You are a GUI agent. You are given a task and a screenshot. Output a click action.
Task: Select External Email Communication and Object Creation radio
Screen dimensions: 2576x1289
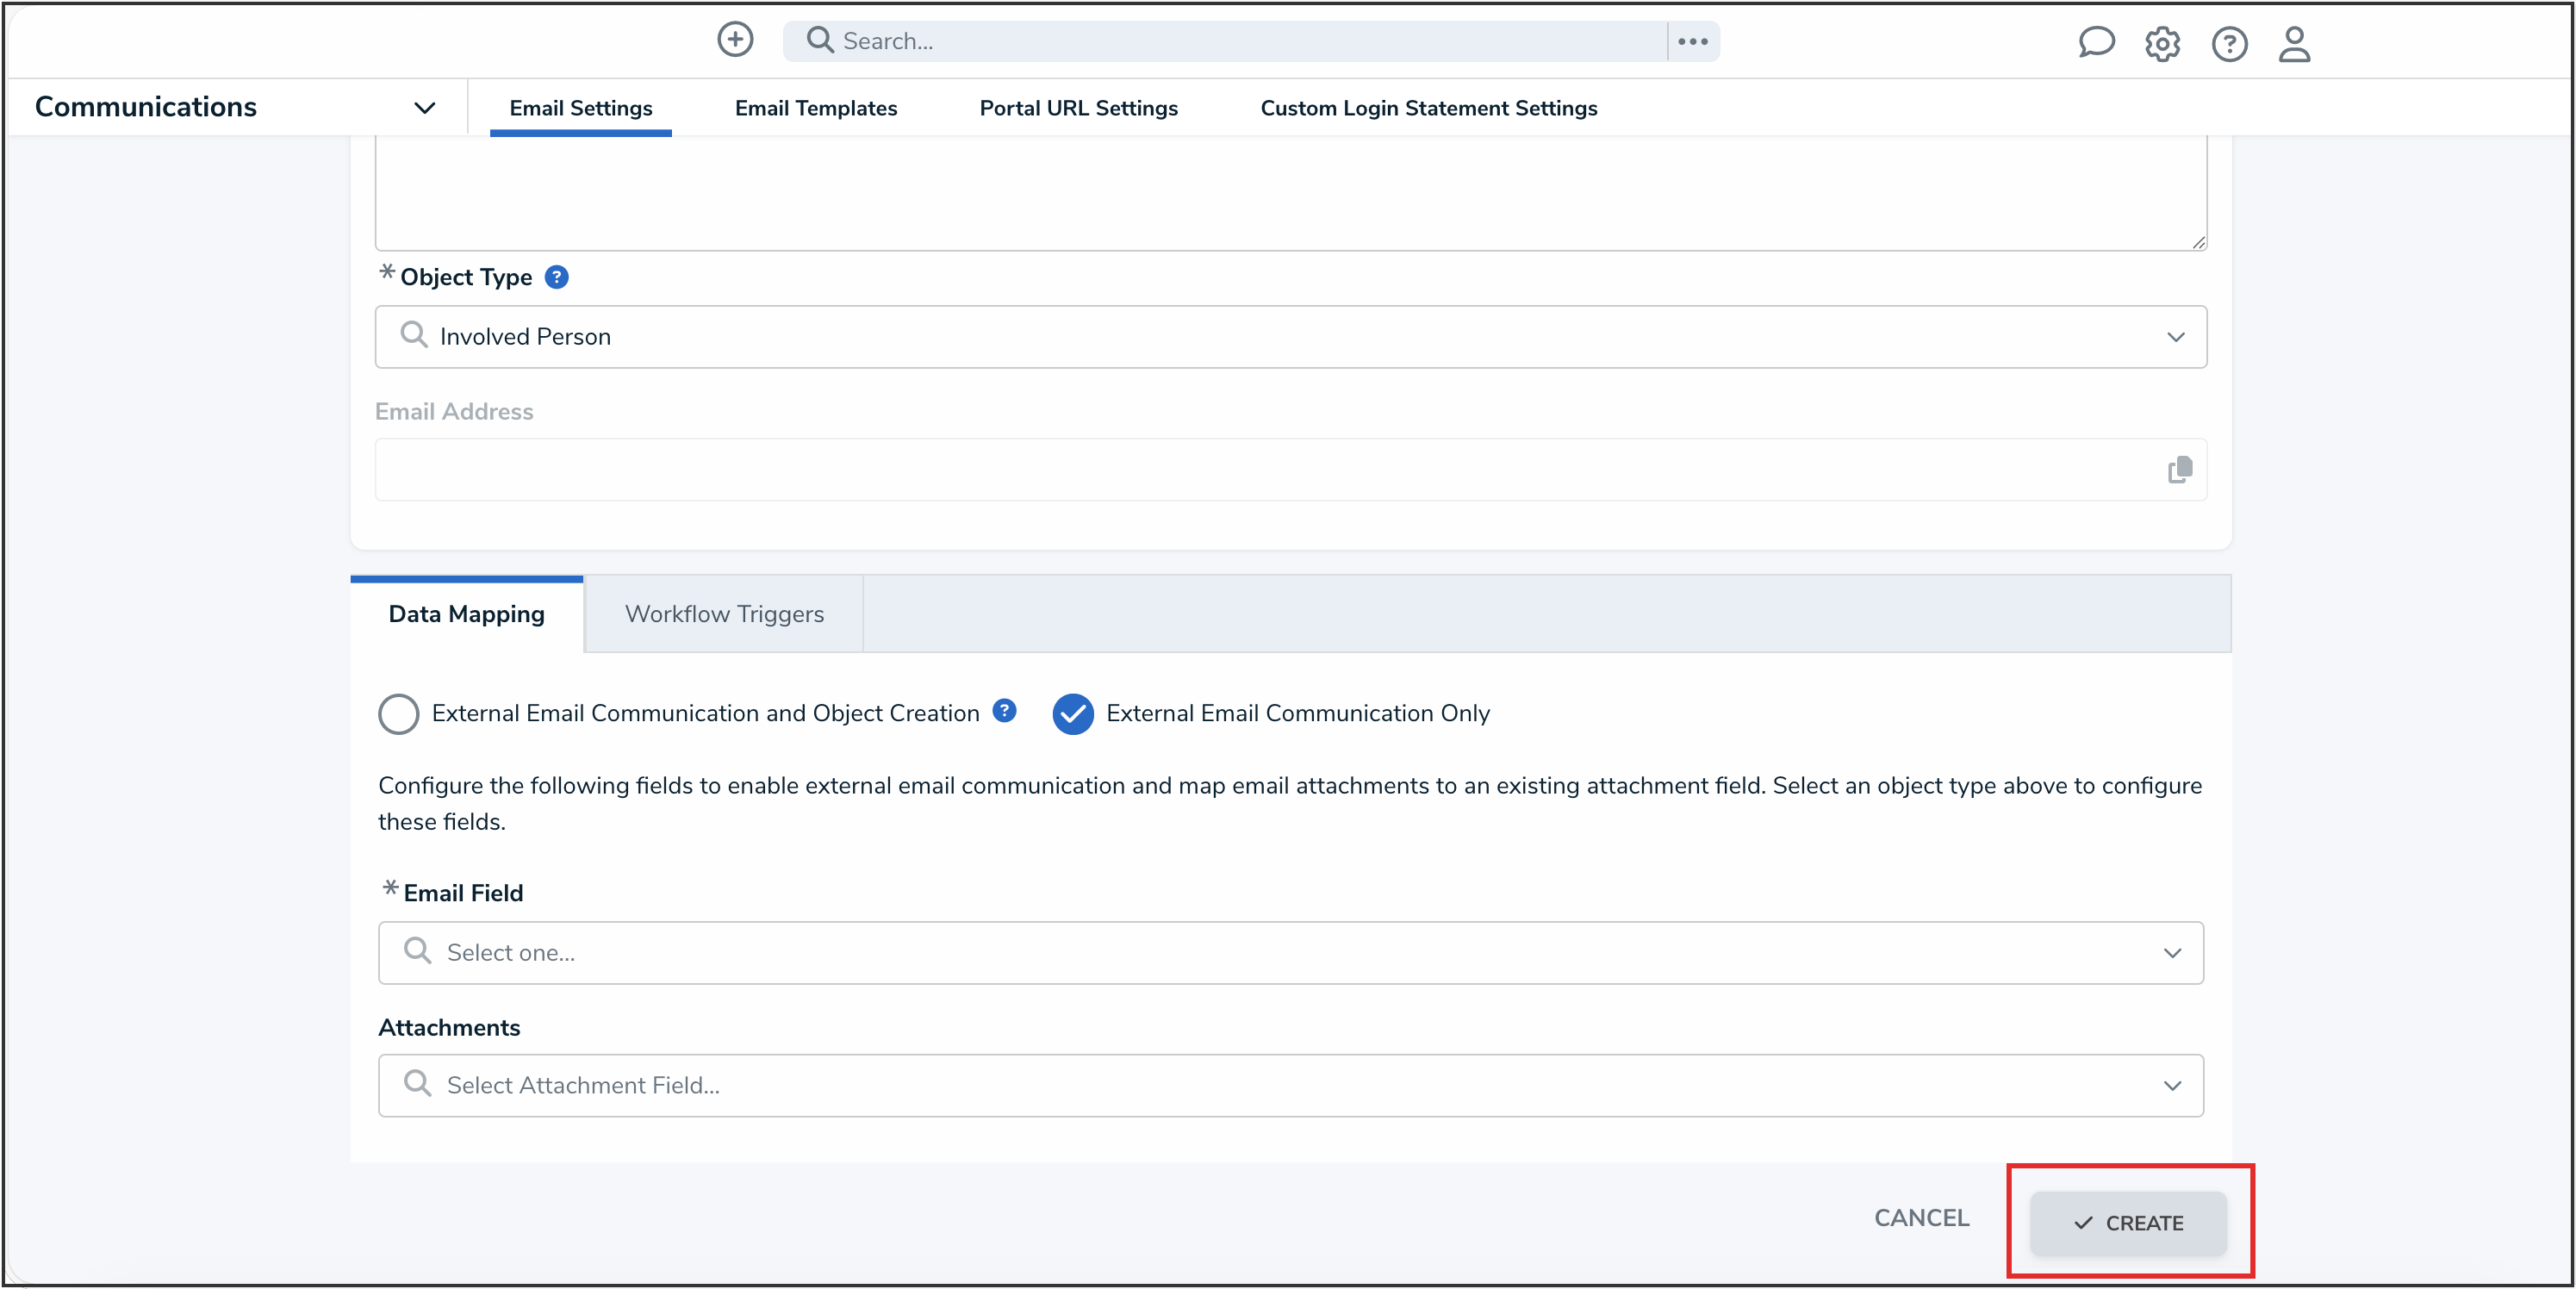[399, 714]
